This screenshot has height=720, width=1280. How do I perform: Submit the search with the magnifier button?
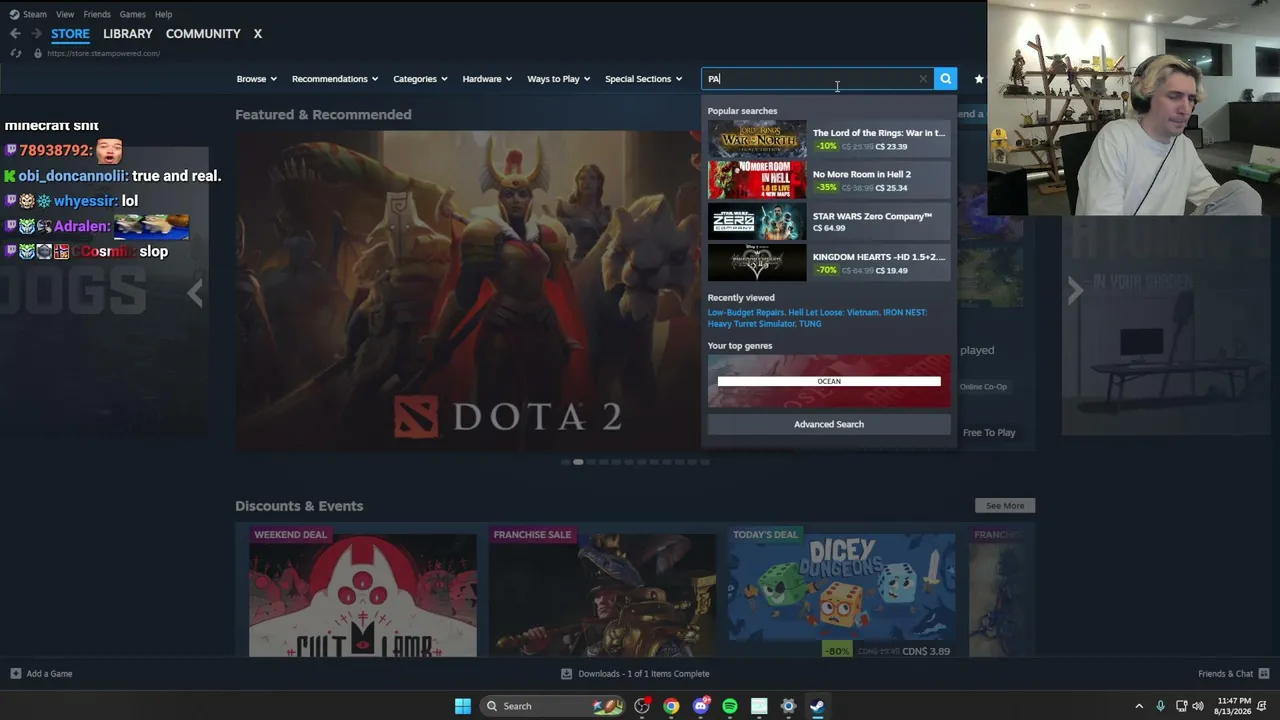(x=945, y=79)
